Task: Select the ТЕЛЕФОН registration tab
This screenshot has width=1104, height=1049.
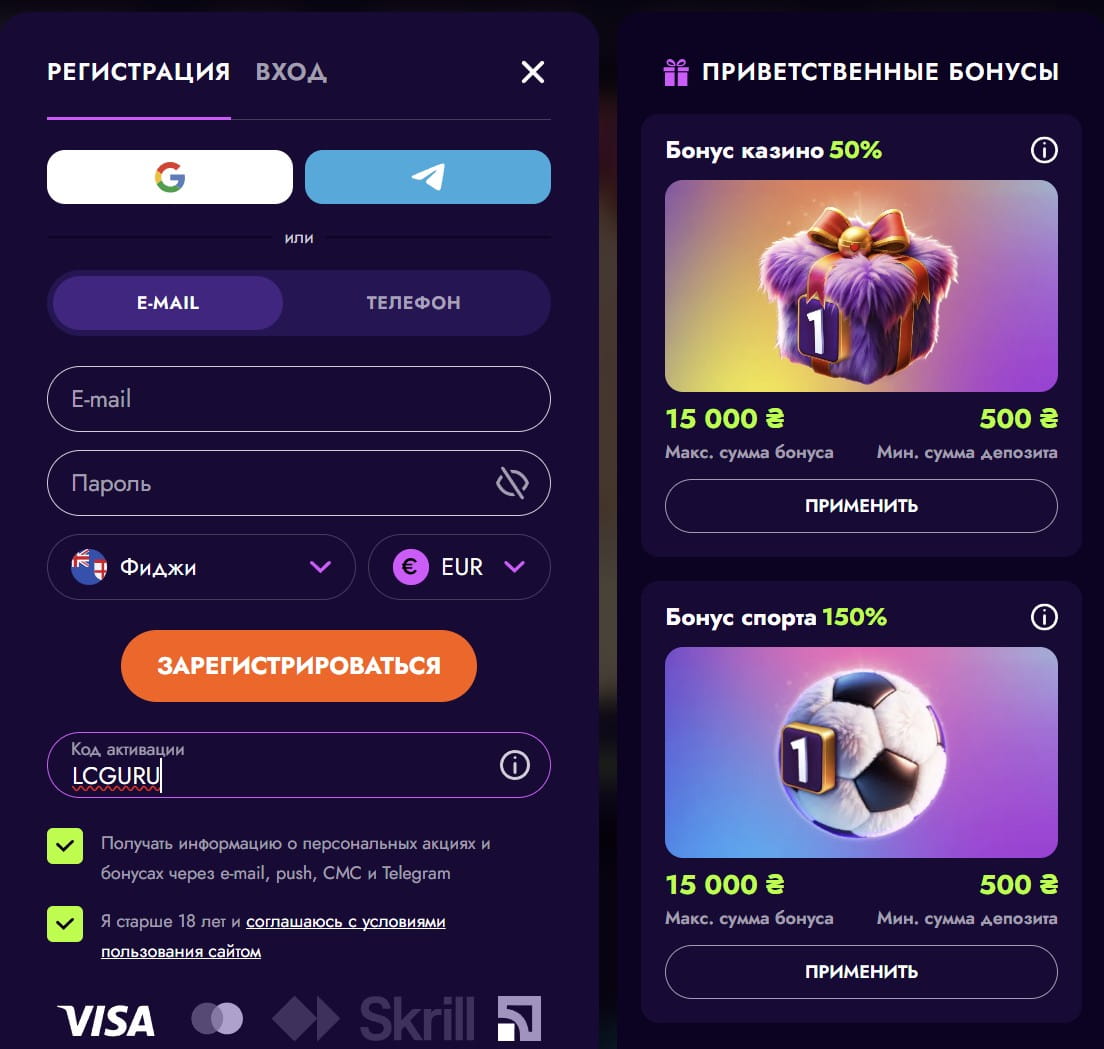Action: (413, 303)
